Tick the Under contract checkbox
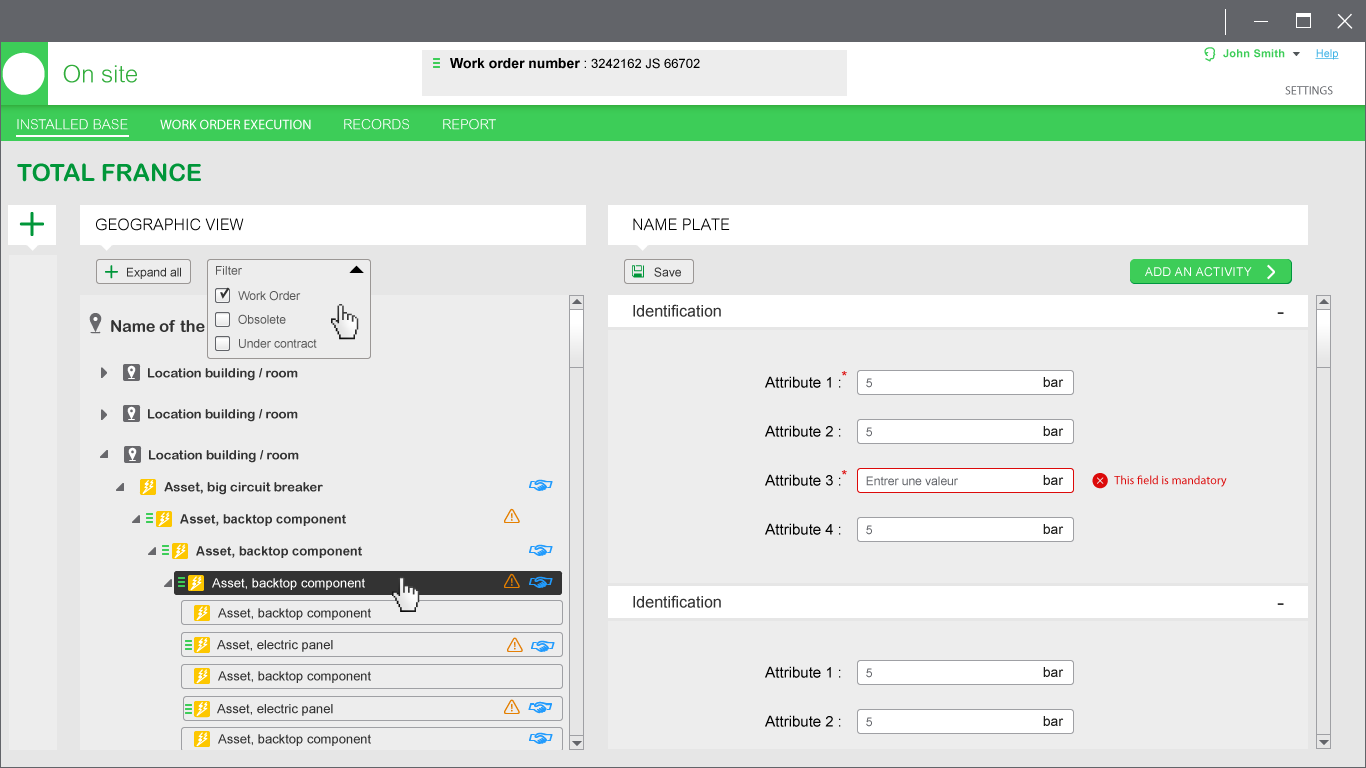The height and width of the screenshot is (768, 1366). pyautogui.click(x=223, y=343)
